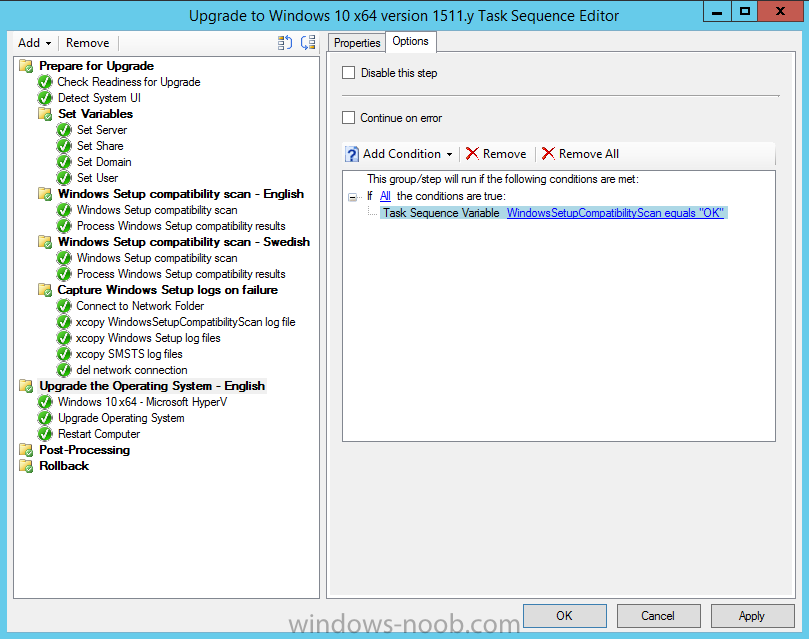Viewport: 809px width, 639px height.
Task: Click the Set Variables folder icon
Action: point(45,114)
